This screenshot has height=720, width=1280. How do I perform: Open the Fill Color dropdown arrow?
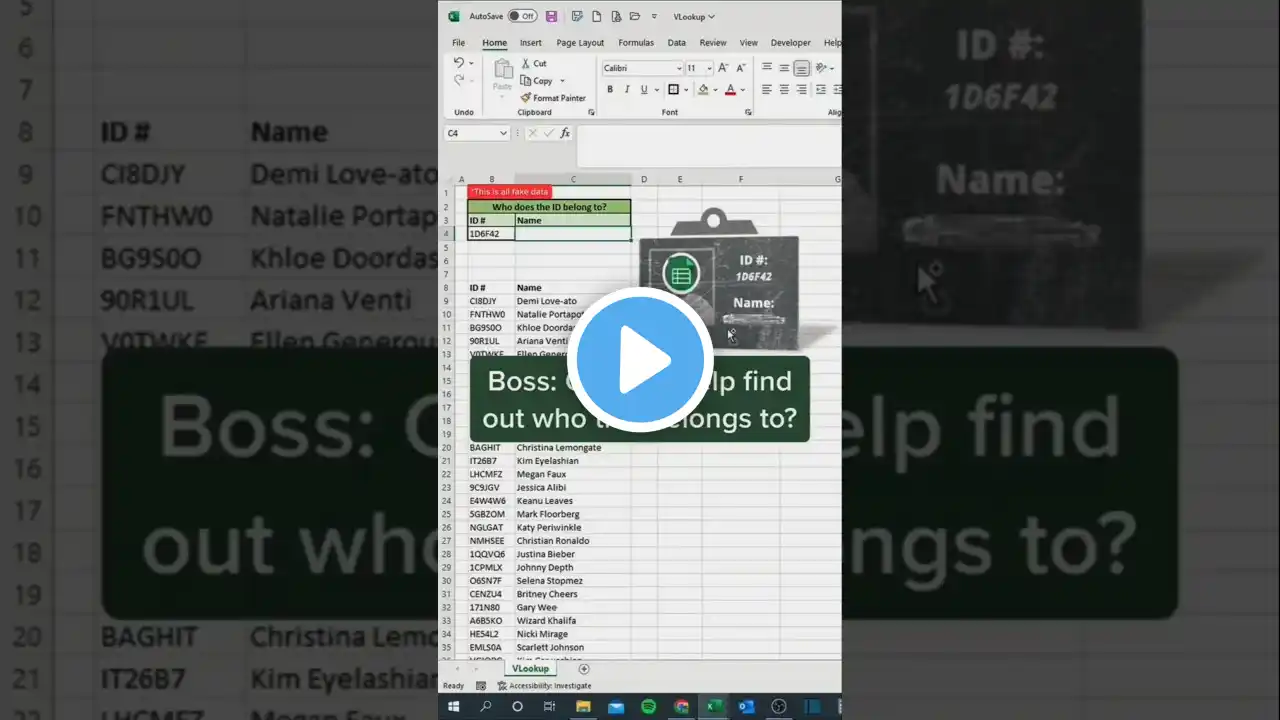pyautogui.click(x=715, y=90)
